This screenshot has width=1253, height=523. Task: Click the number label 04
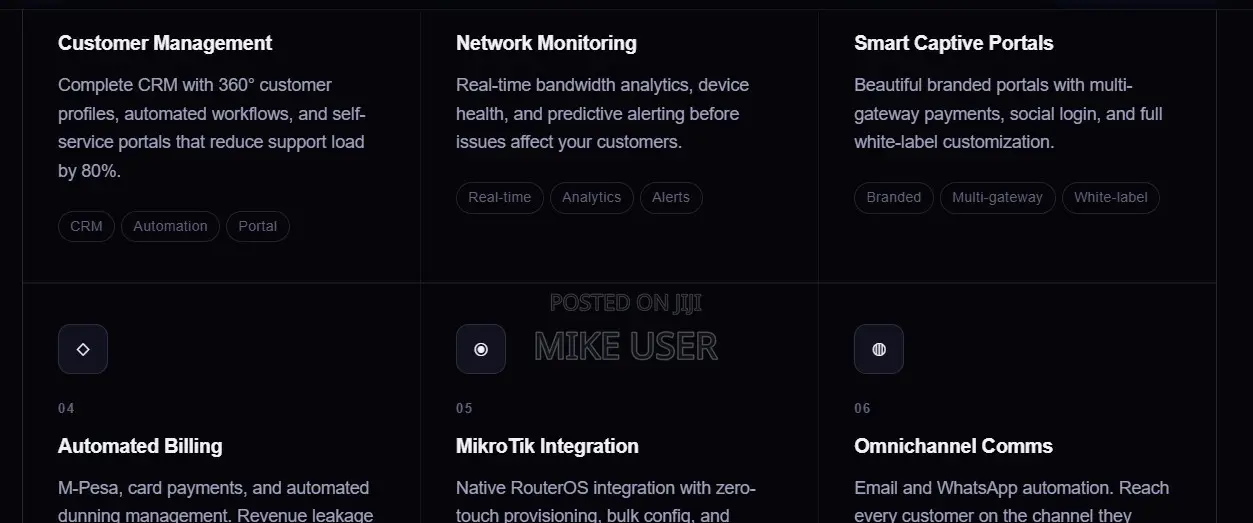click(x=66, y=408)
